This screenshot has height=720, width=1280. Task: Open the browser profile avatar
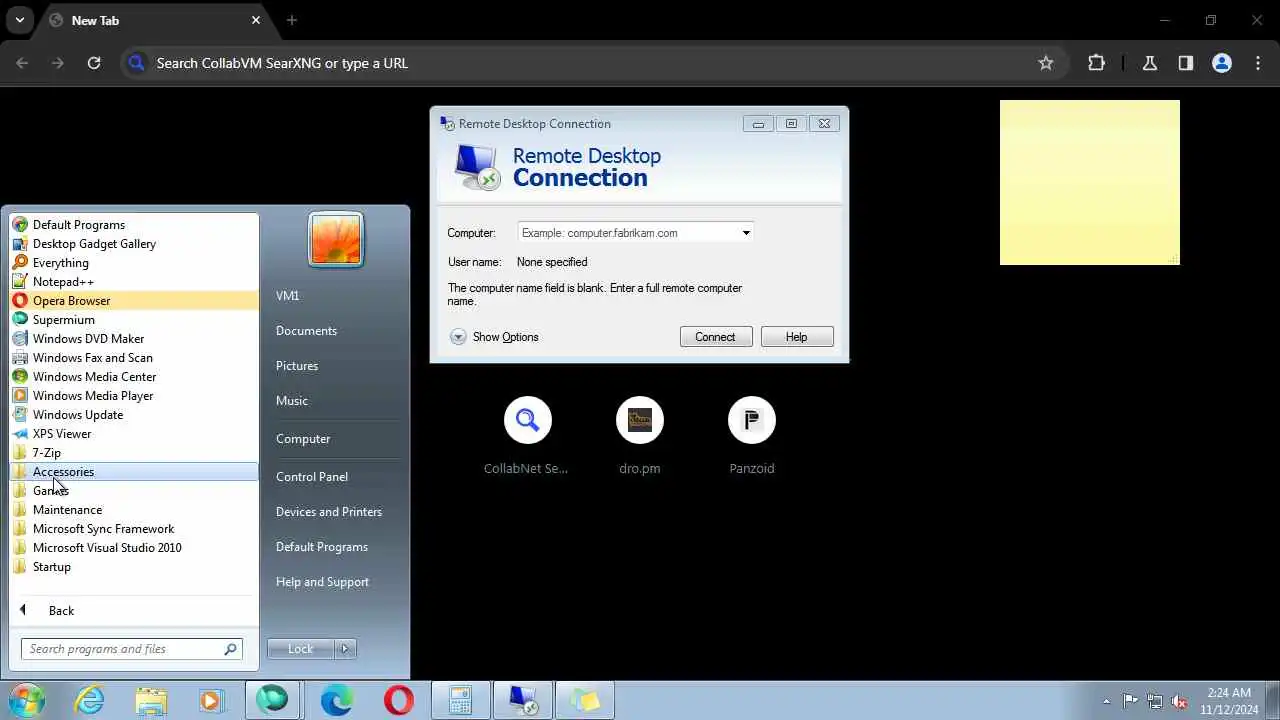click(x=1222, y=63)
